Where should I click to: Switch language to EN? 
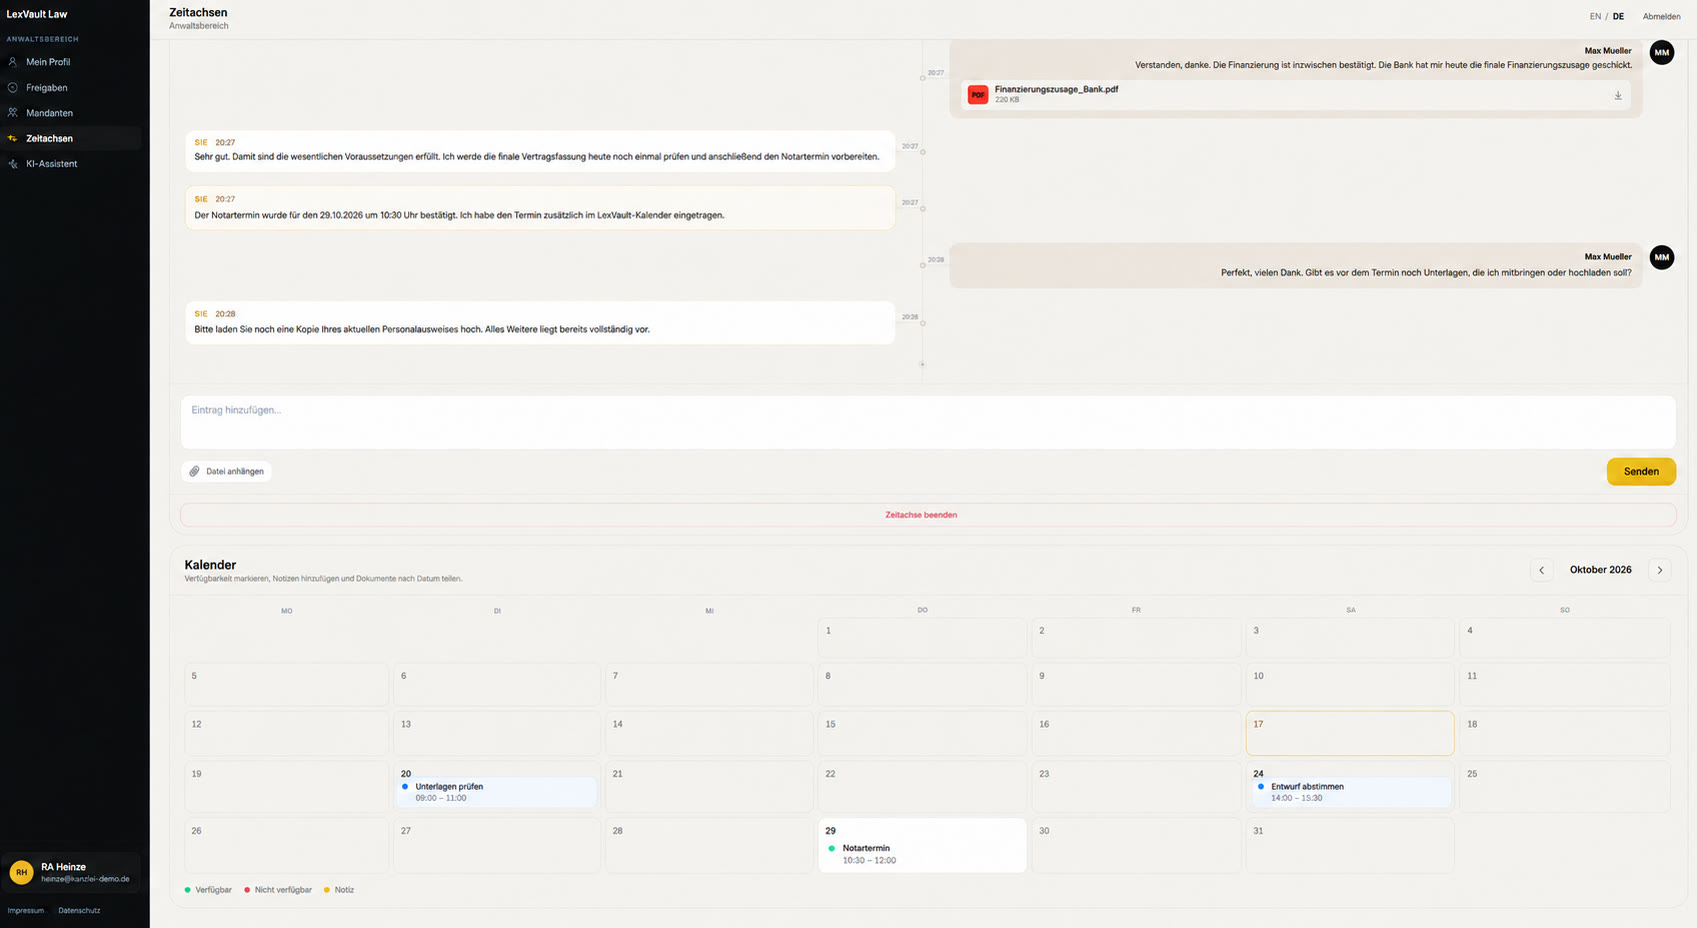1595,17
